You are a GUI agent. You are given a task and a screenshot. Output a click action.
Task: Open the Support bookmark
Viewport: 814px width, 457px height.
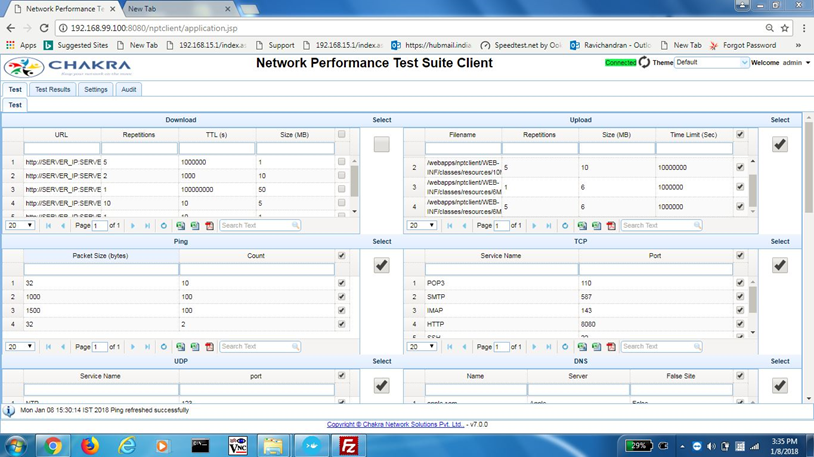click(x=275, y=45)
